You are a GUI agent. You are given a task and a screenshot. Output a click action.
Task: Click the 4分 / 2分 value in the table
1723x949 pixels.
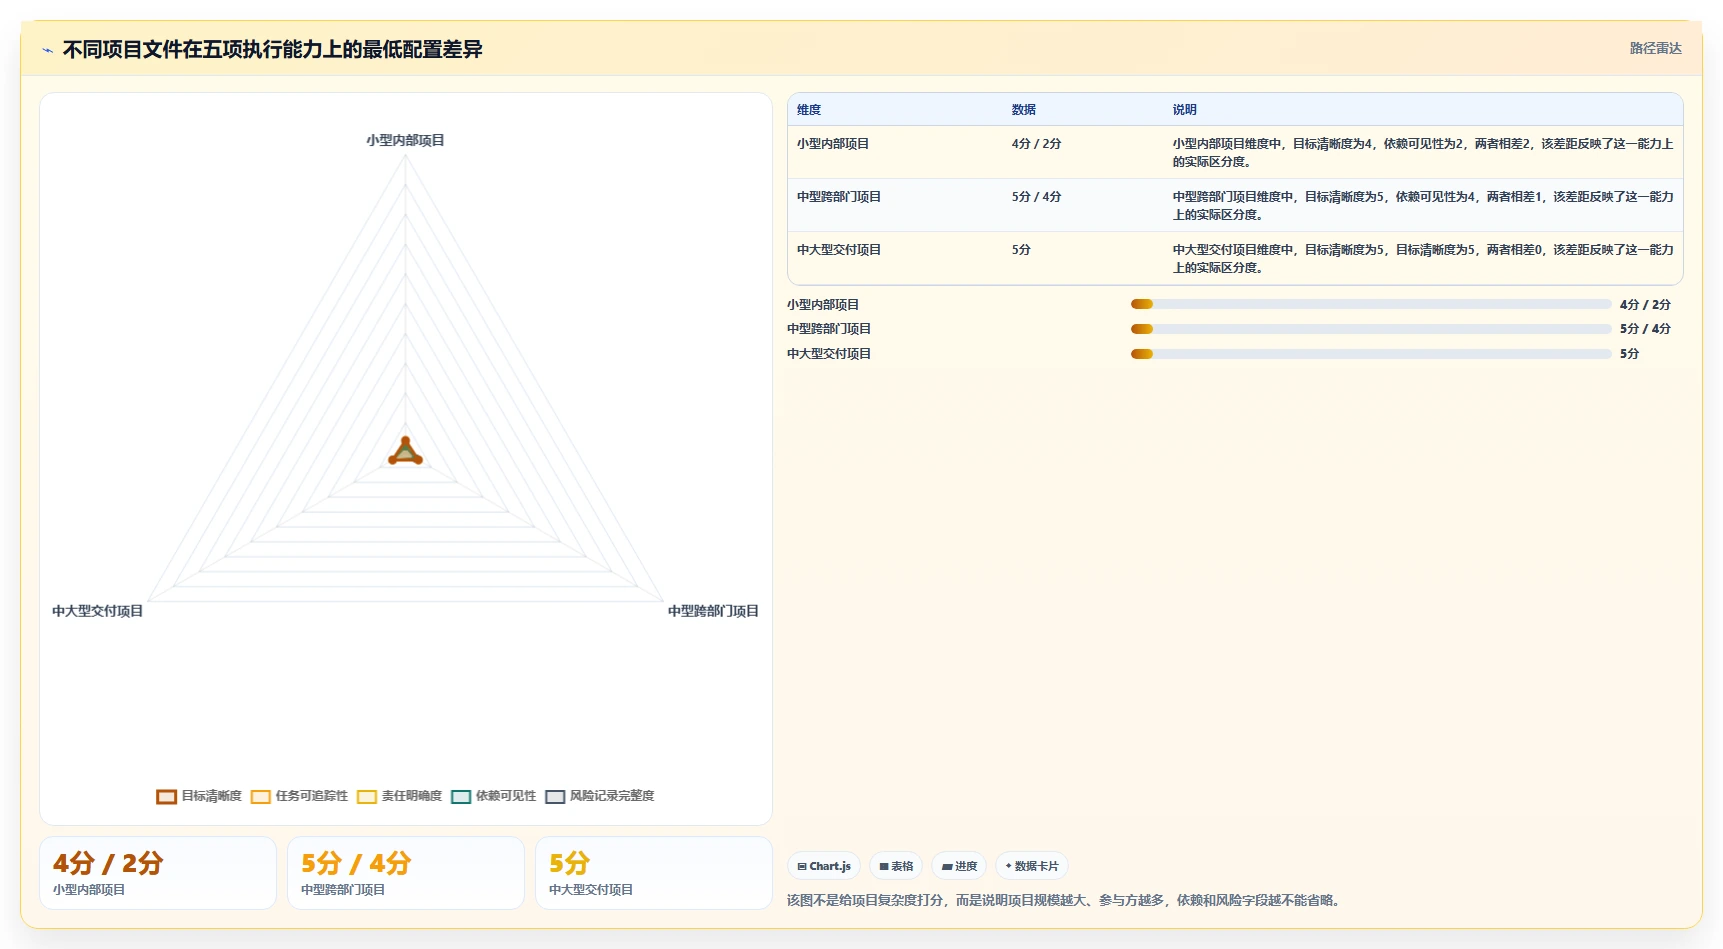[1036, 144]
